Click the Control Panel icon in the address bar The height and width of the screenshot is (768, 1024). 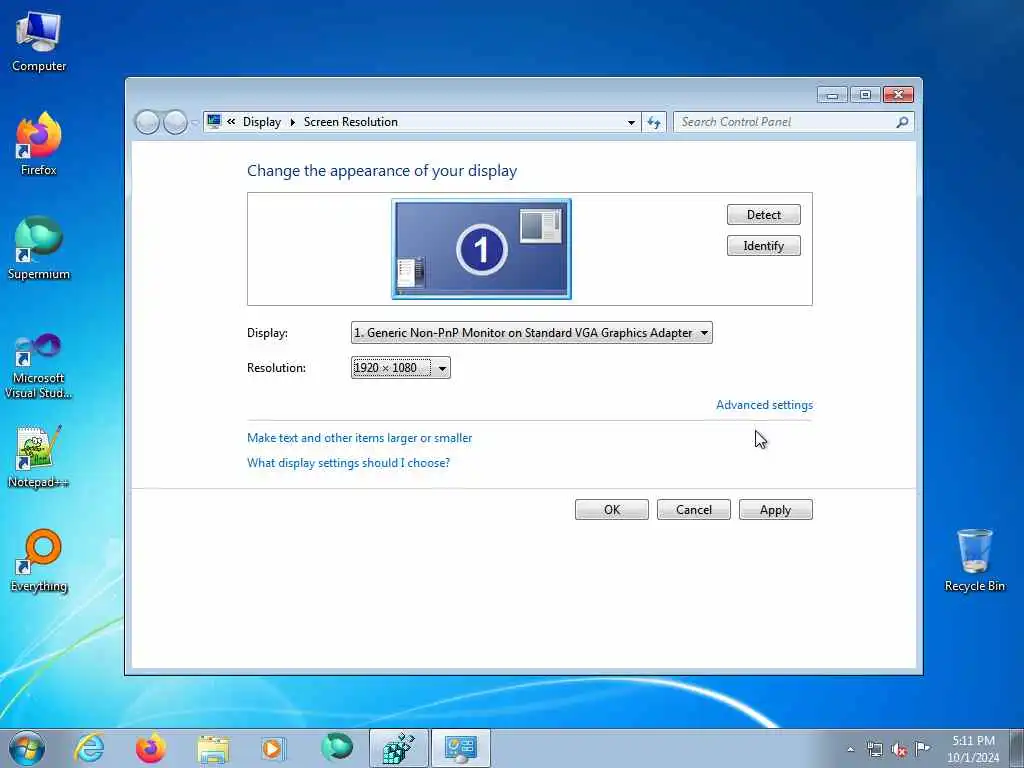coord(214,121)
